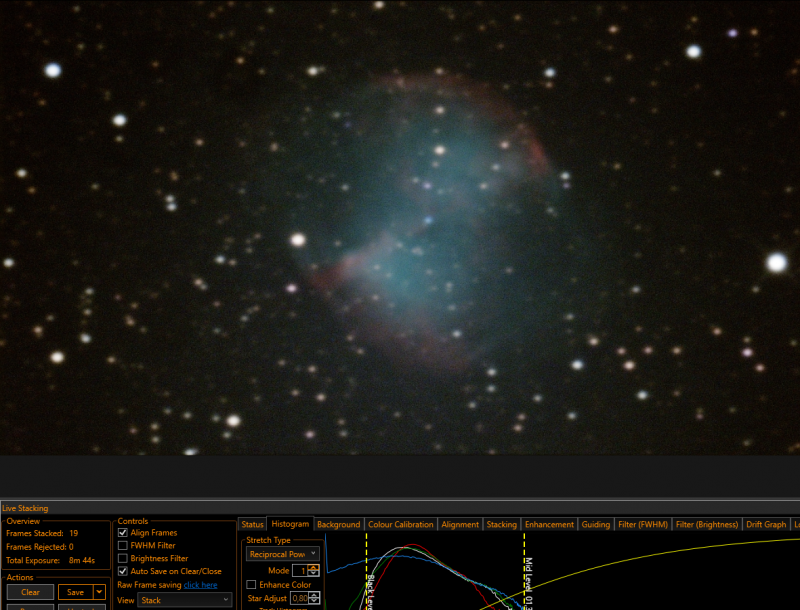This screenshot has height=610, width=800.
Task: Click the Live Stacking panel title
Action: 25,508
